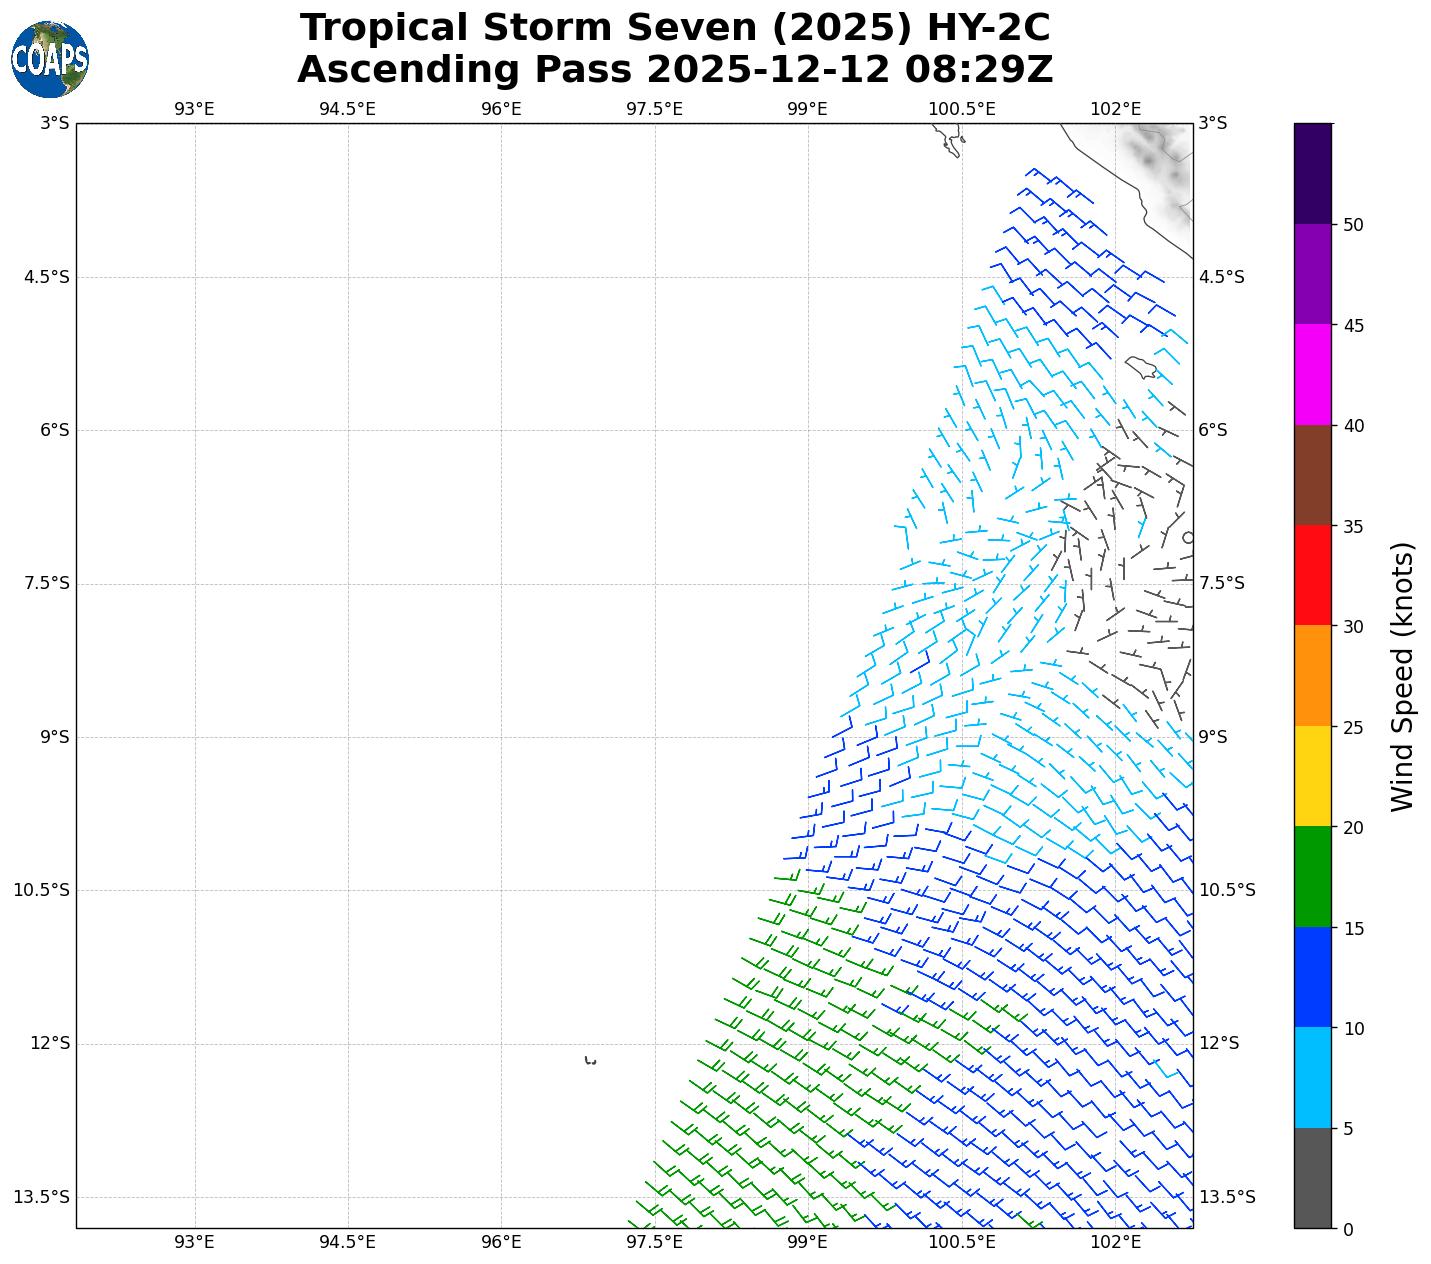This screenshot has height=1264, width=1431.
Task: Click the 'Ascending Pass 2025-12-12 08:29Z' subtitle
Action: point(675,70)
